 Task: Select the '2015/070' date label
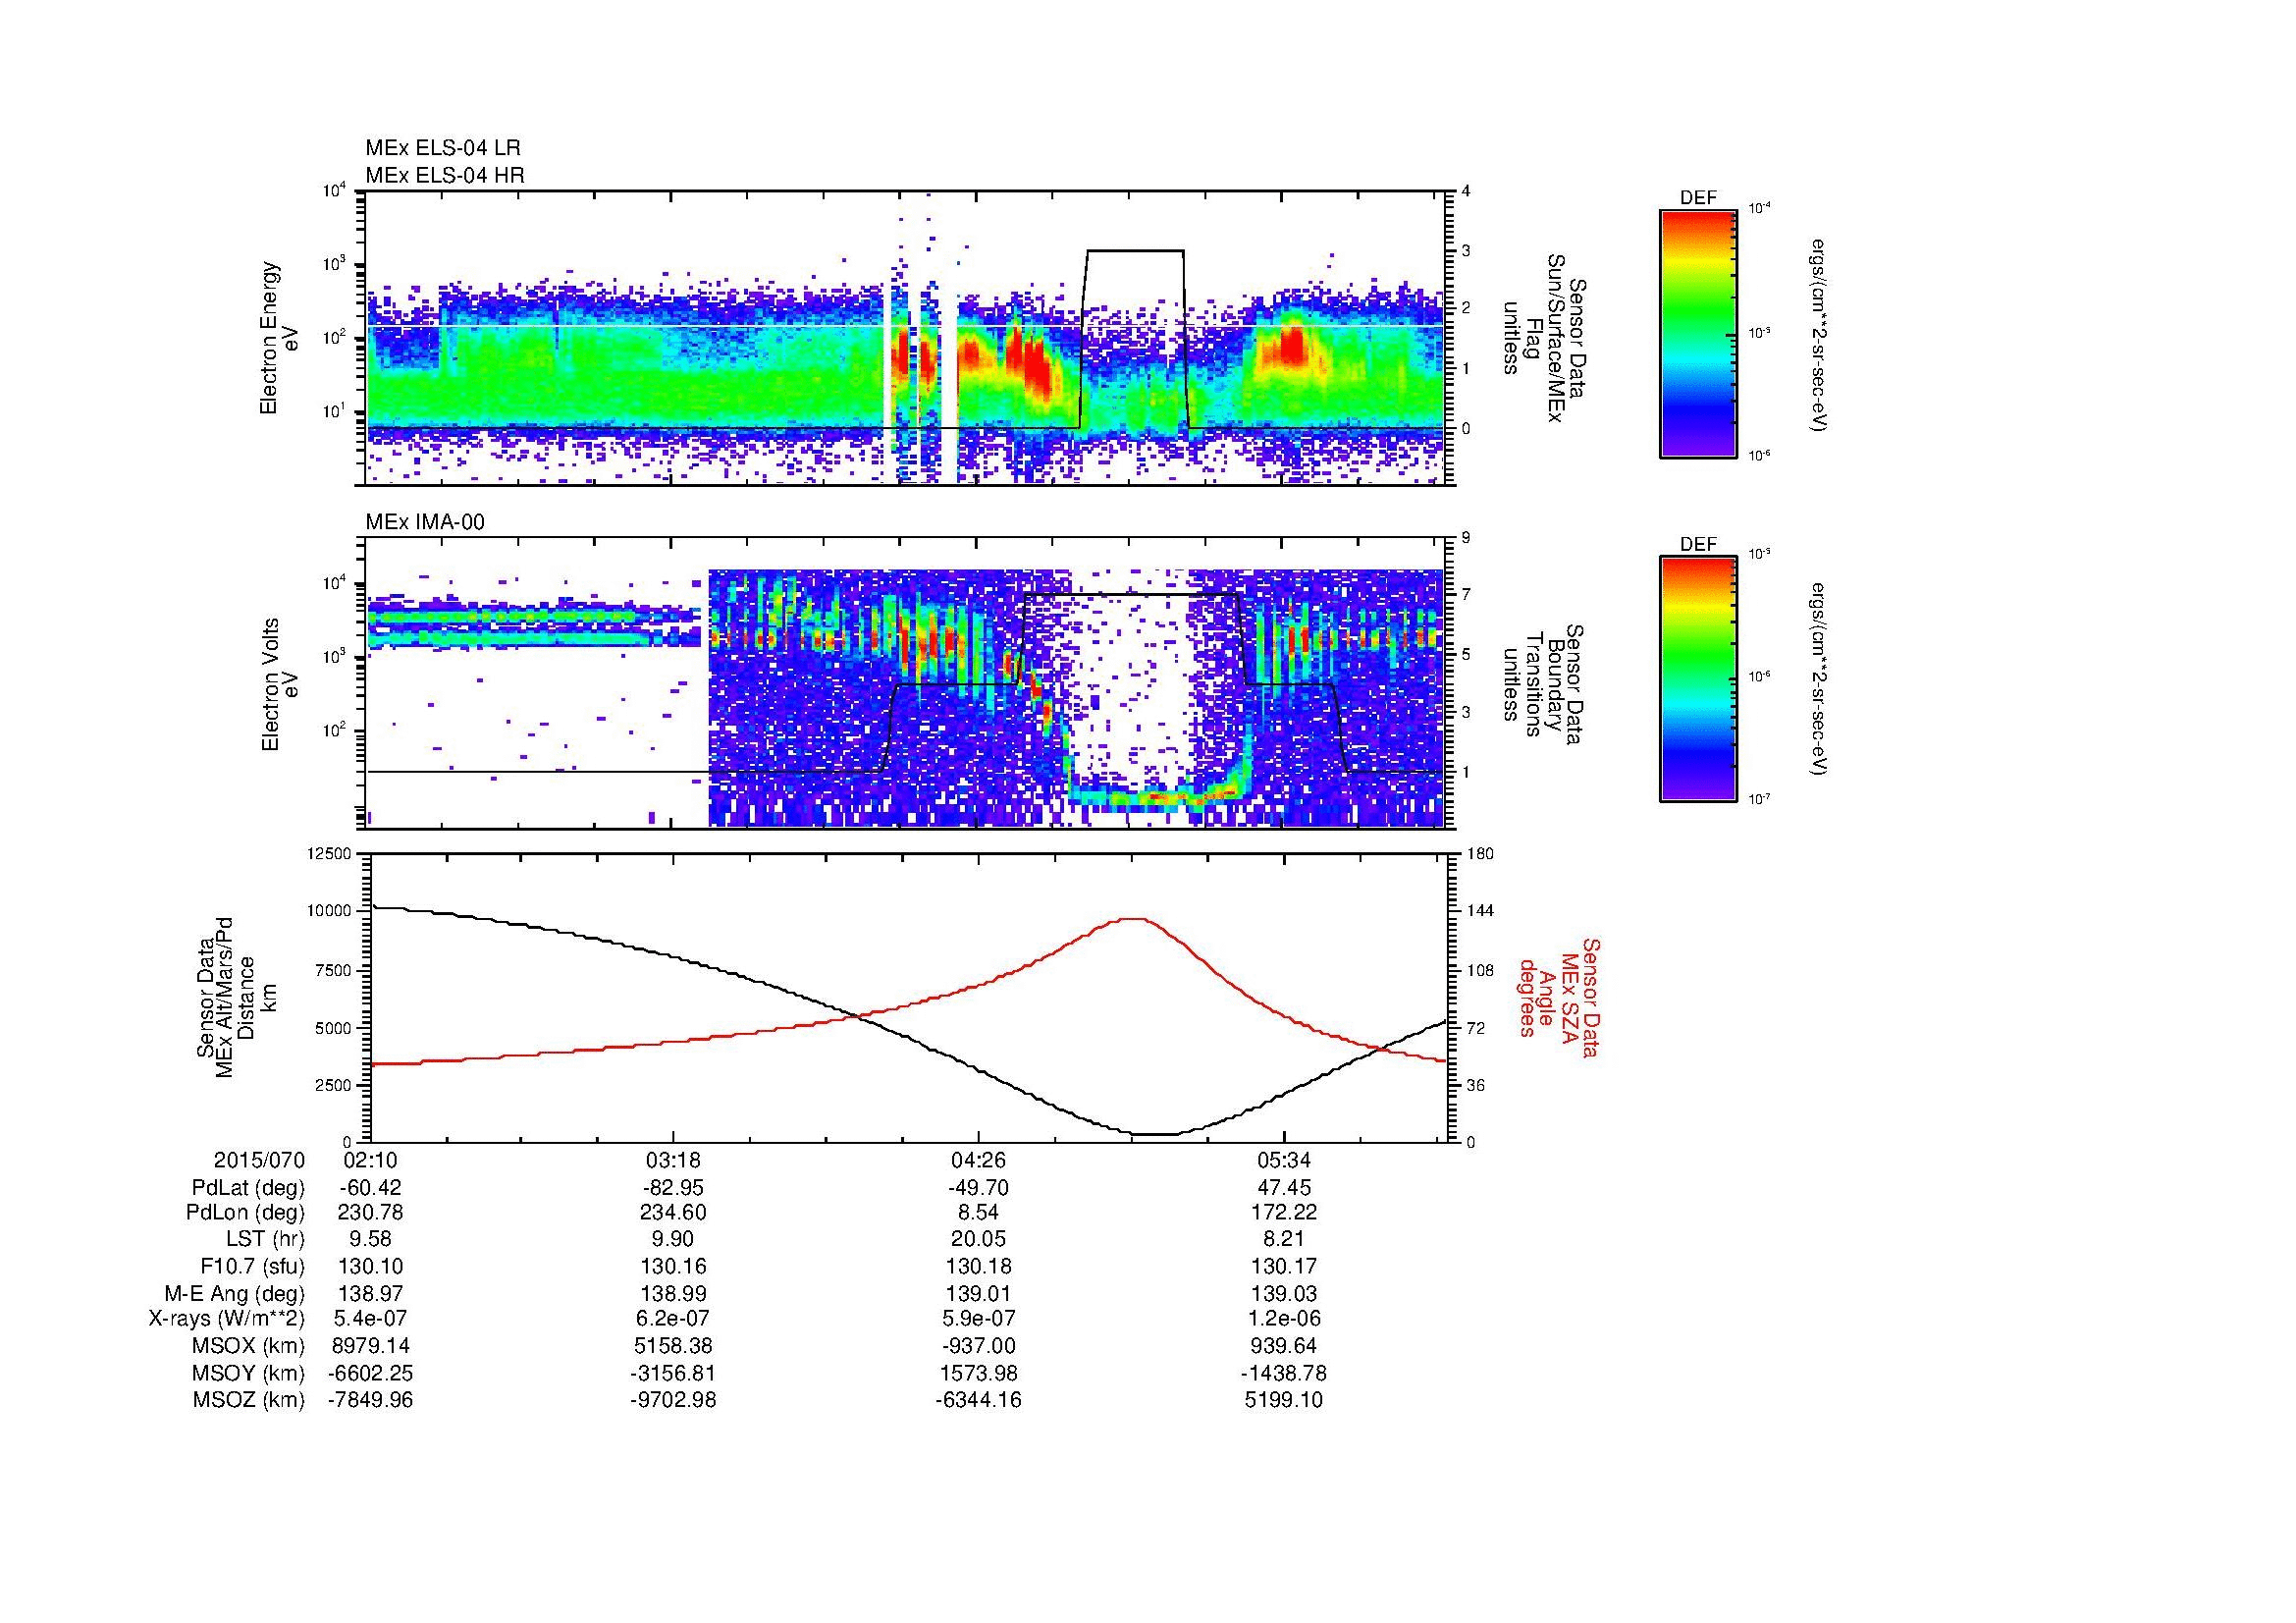(259, 1161)
